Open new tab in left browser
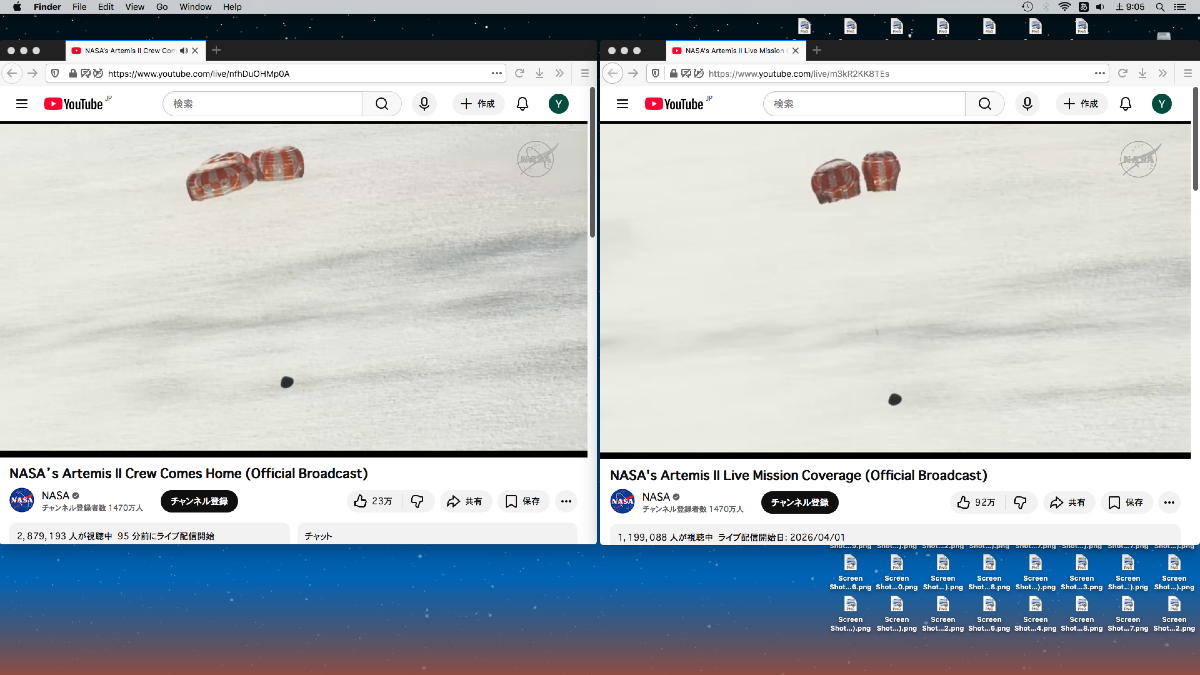The image size is (1200, 675). point(216,50)
